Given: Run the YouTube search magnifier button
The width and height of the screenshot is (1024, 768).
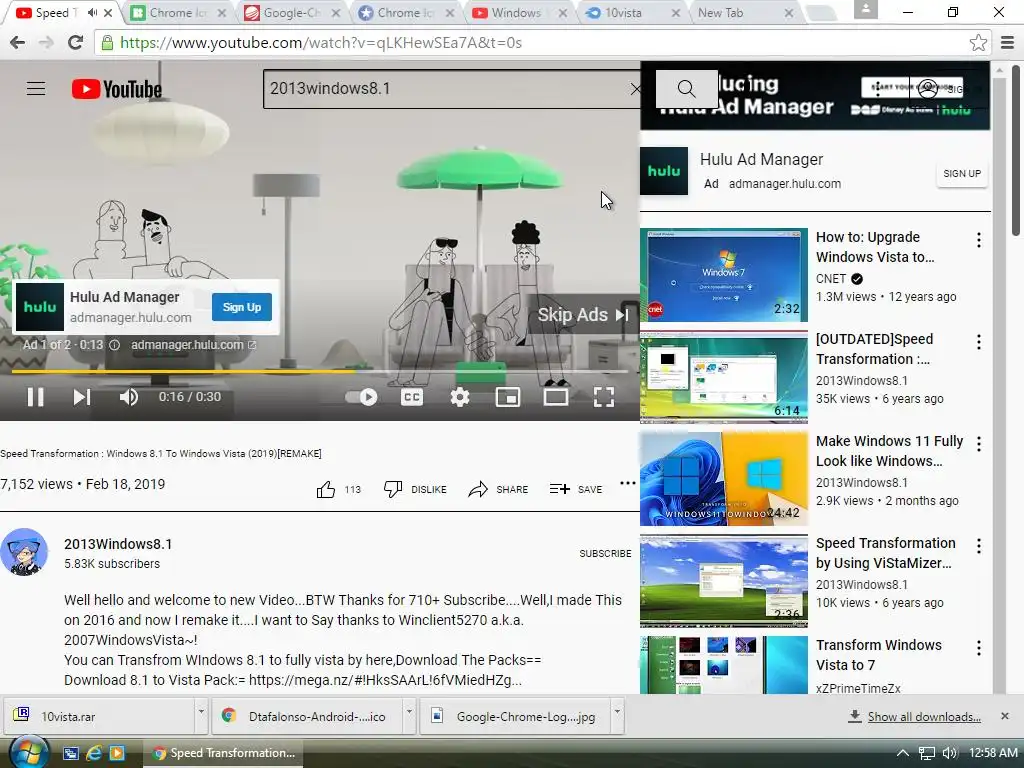Looking at the screenshot, I should coord(686,89).
